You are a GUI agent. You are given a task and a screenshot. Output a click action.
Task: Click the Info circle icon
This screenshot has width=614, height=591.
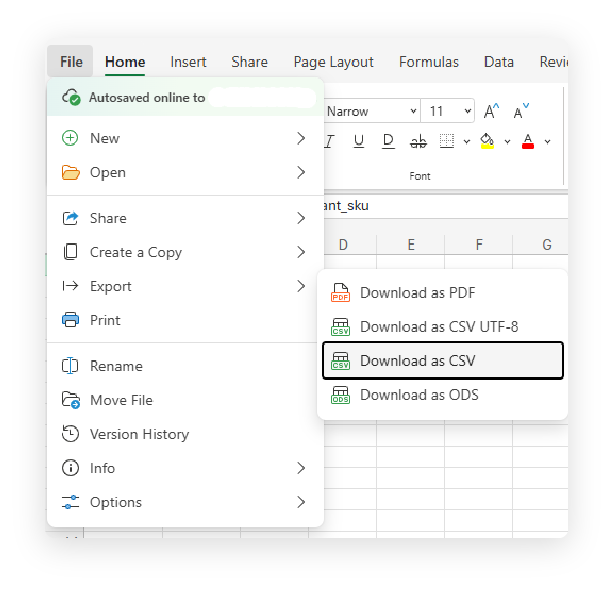pos(70,468)
